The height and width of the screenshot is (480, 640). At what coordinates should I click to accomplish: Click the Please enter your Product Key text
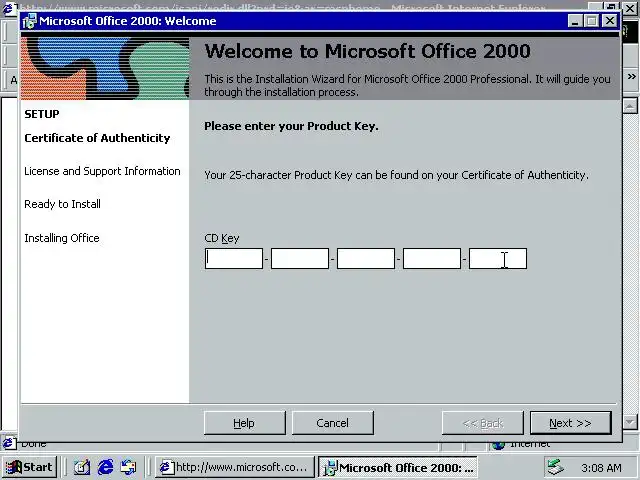click(291, 126)
